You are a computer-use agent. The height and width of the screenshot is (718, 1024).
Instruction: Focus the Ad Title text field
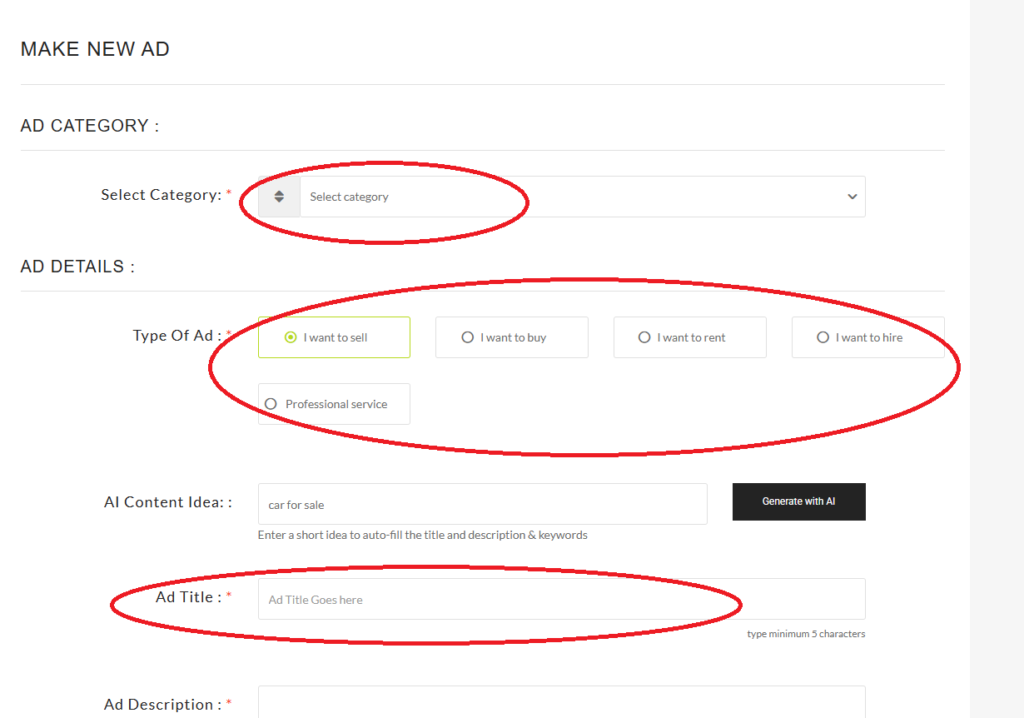(562, 599)
